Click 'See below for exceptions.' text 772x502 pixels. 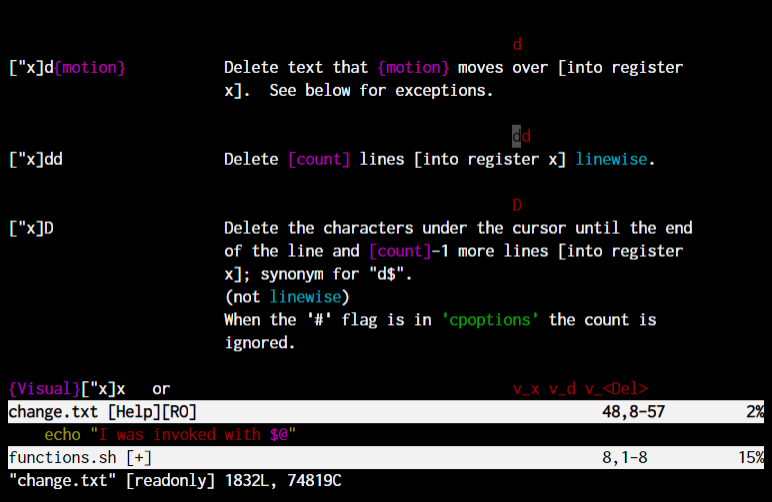click(x=382, y=91)
